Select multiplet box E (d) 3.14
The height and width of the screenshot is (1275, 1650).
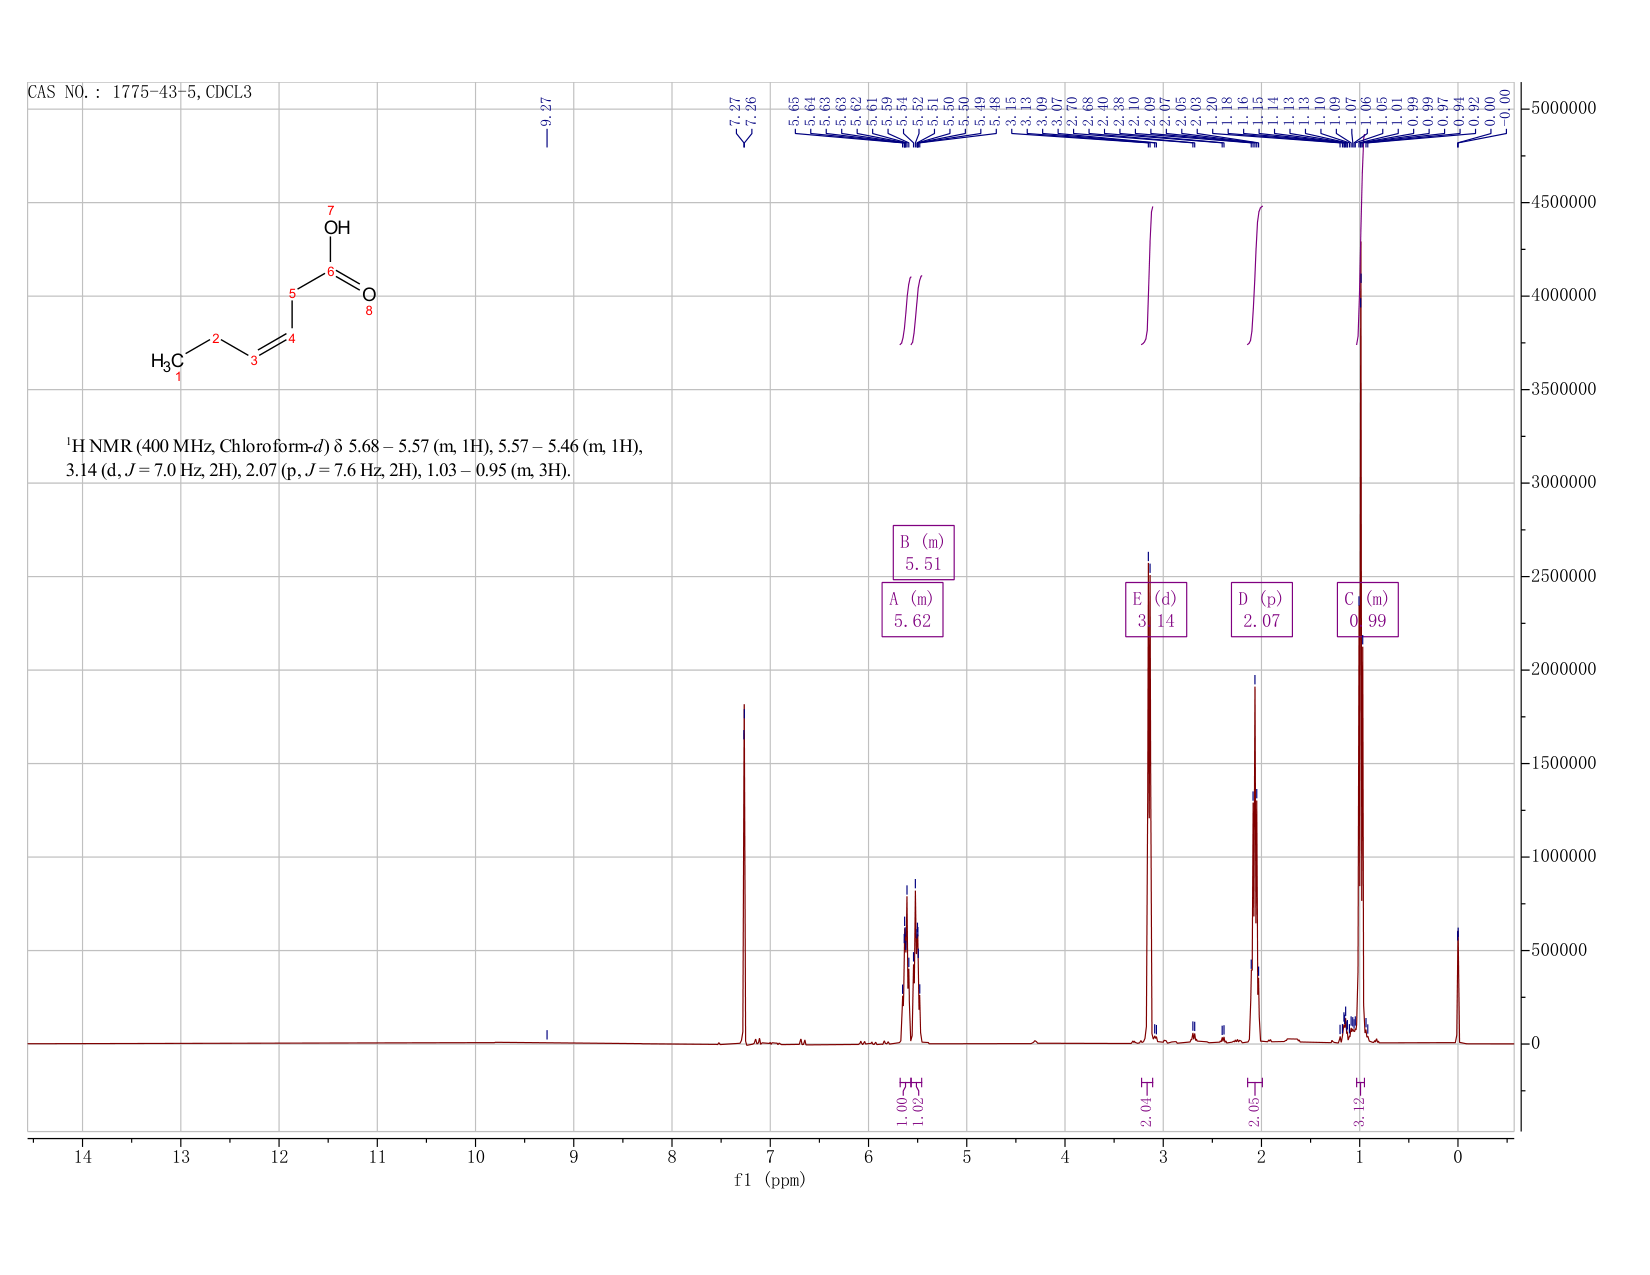click(x=1156, y=609)
